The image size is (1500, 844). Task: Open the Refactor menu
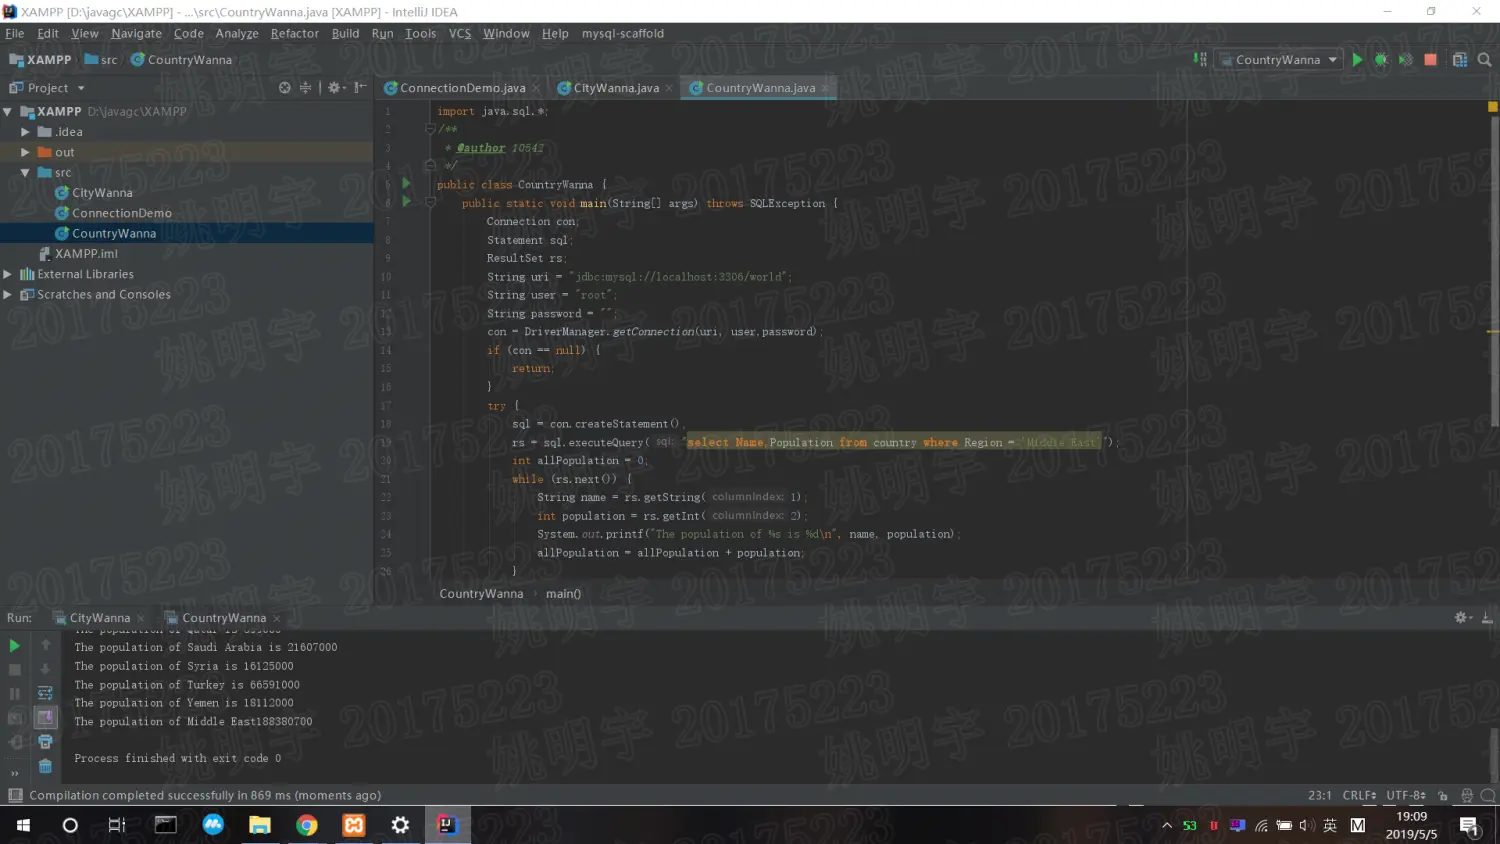[295, 33]
